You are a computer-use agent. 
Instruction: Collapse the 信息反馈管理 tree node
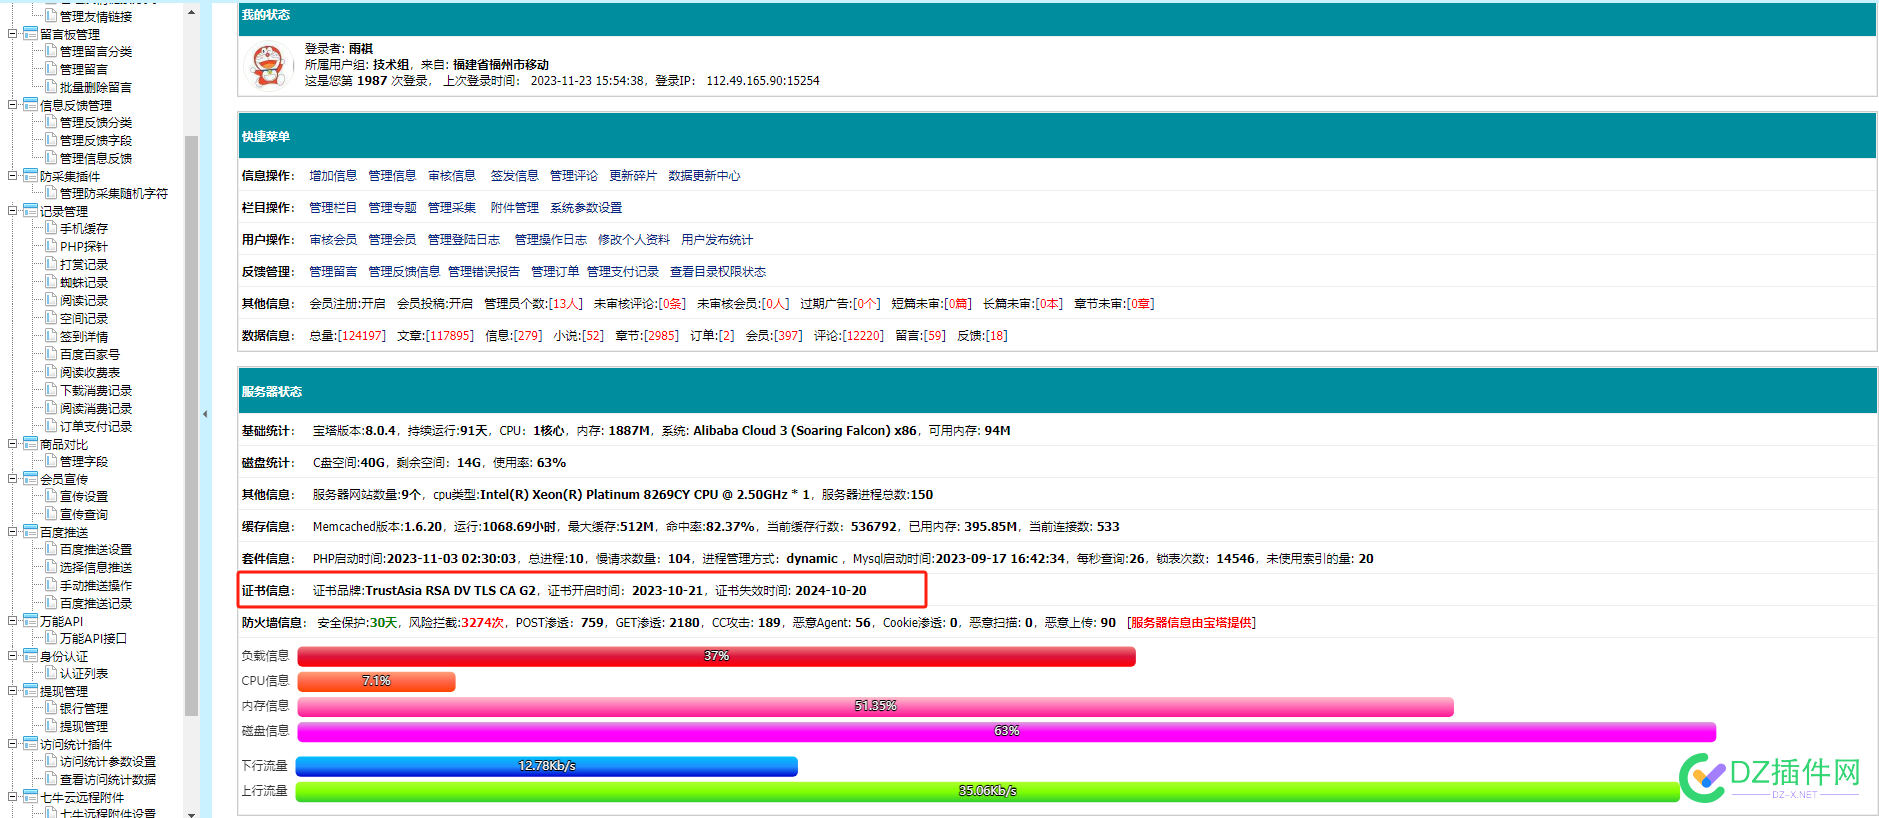pos(13,105)
